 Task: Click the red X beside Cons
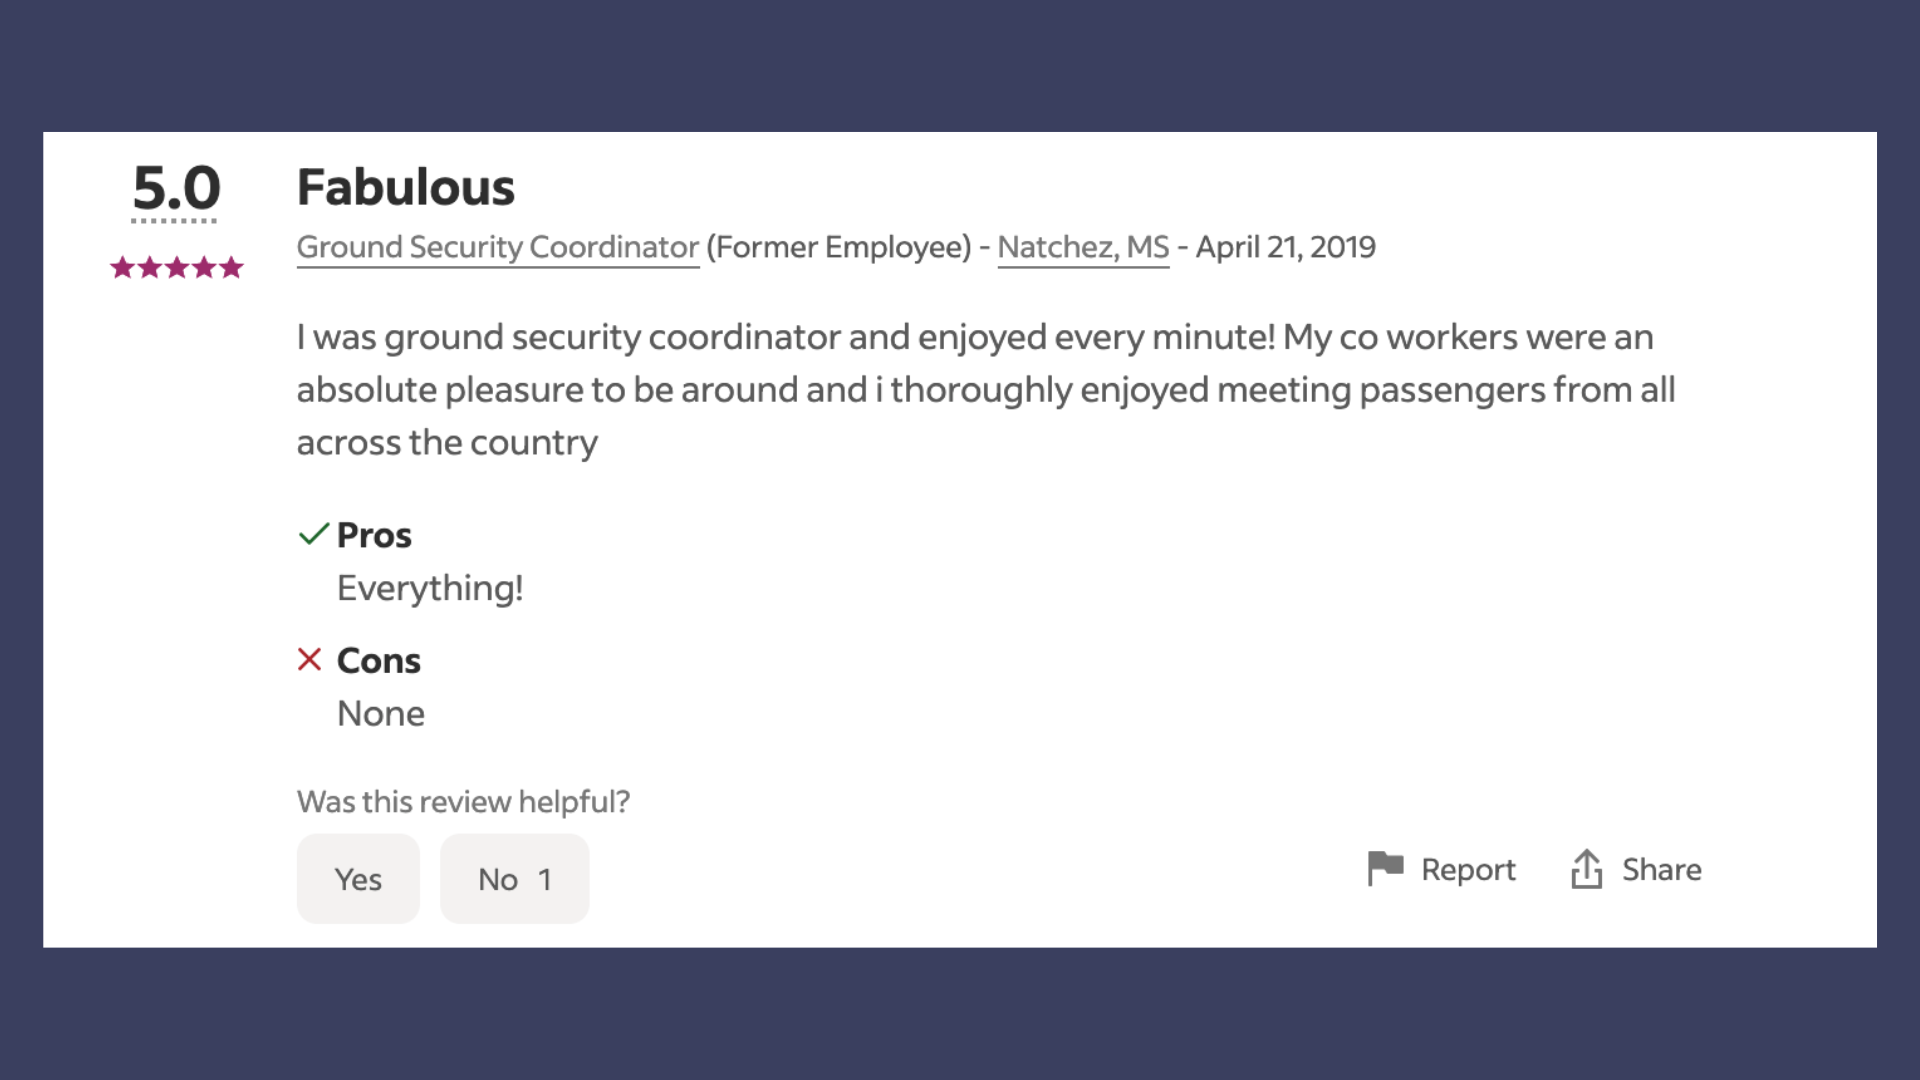pyautogui.click(x=310, y=660)
